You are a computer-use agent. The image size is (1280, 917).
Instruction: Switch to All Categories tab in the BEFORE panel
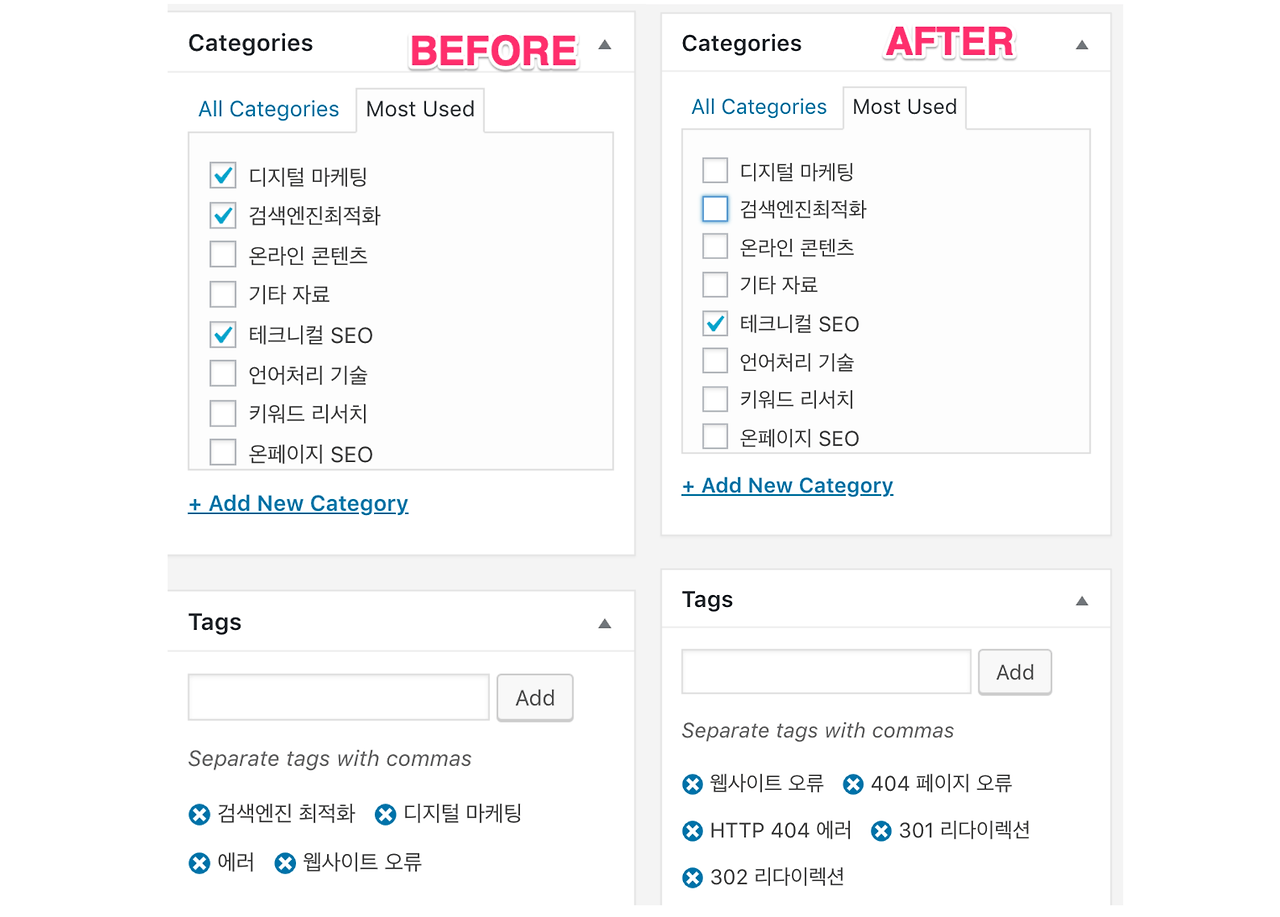point(268,109)
